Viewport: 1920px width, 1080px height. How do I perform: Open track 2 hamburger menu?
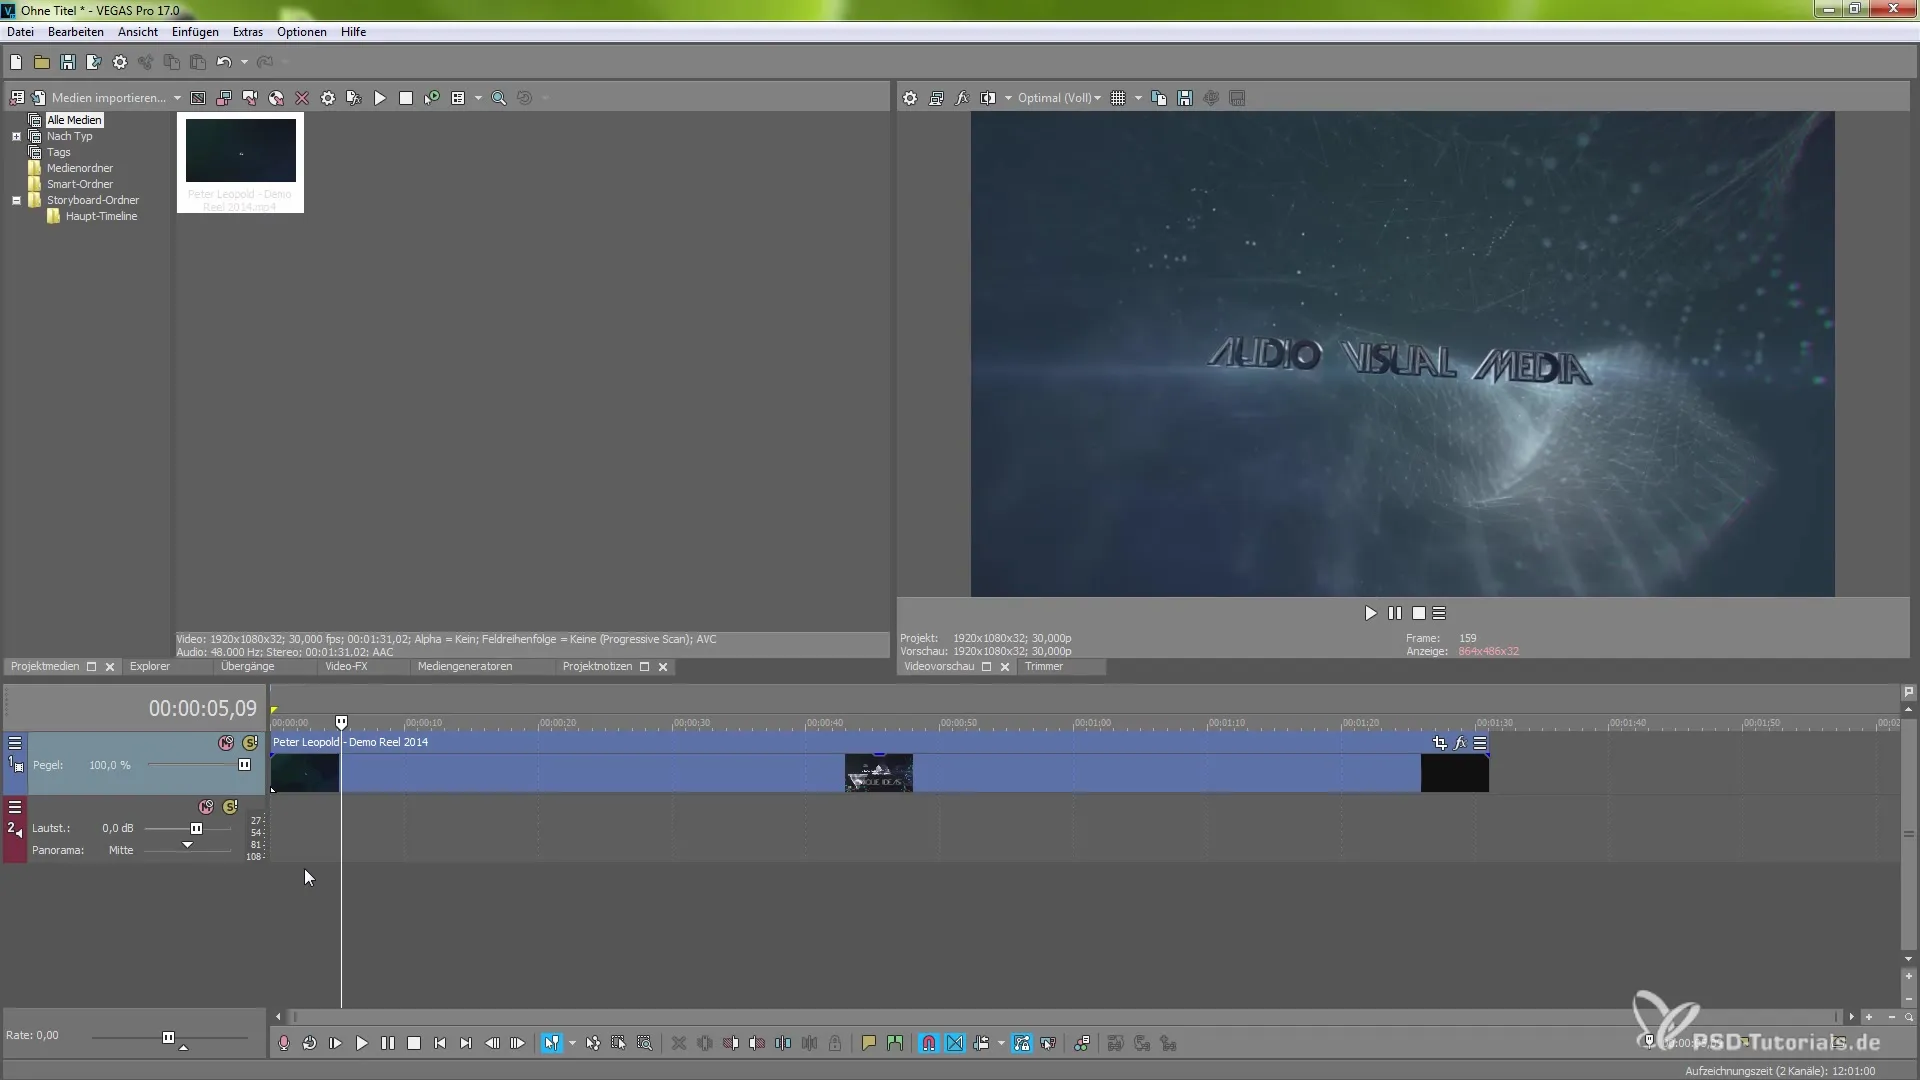point(15,807)
